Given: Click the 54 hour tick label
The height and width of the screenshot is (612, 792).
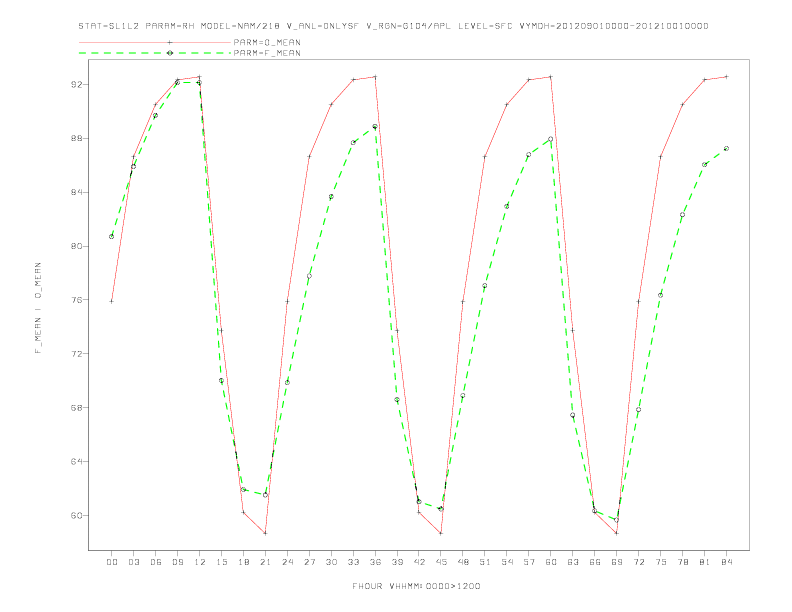Looking at the screenshot, I should coord(507,562).
